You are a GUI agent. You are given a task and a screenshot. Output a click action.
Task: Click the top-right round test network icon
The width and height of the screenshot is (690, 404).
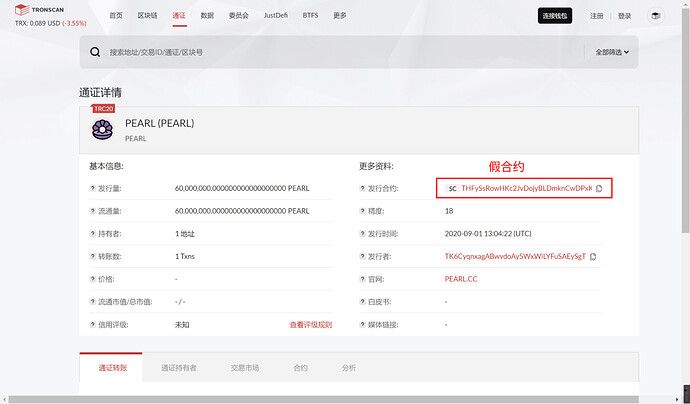pyautogui.click(x=656, y=16)
